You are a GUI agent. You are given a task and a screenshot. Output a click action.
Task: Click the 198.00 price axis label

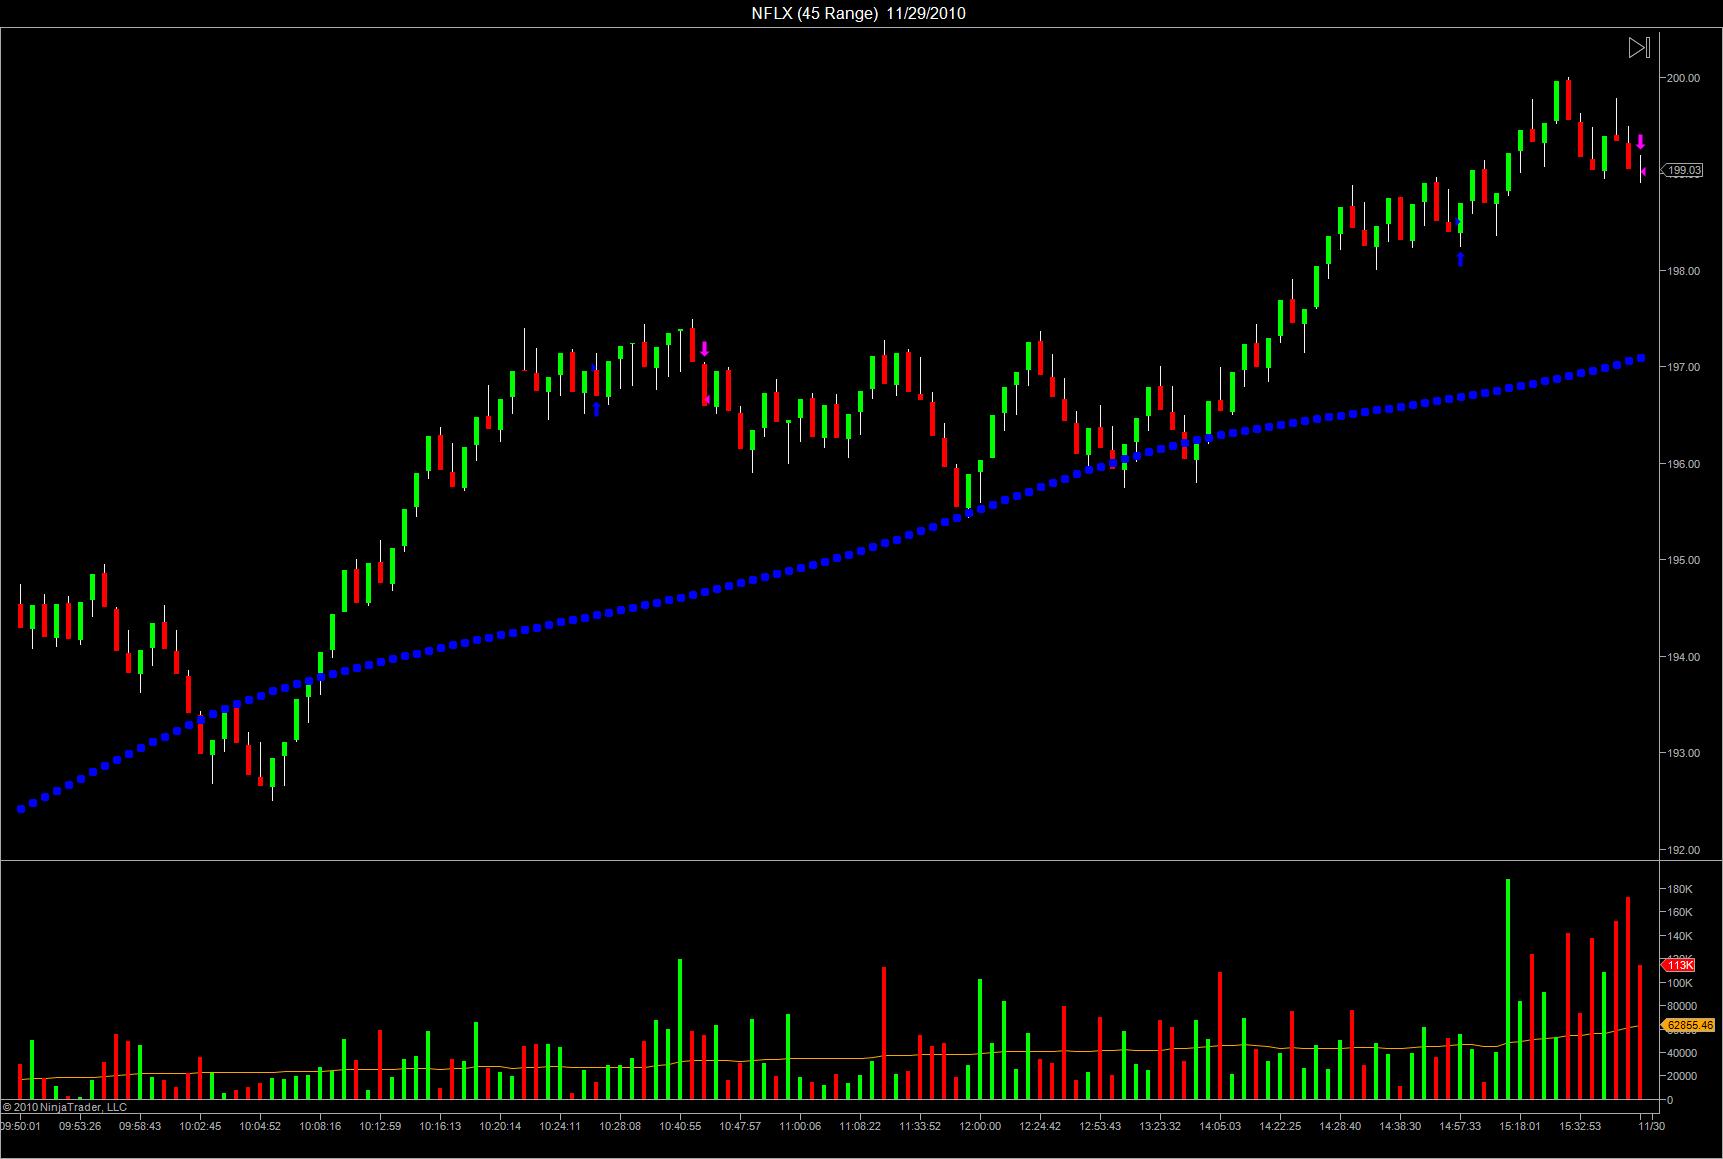click(1683, 271)
